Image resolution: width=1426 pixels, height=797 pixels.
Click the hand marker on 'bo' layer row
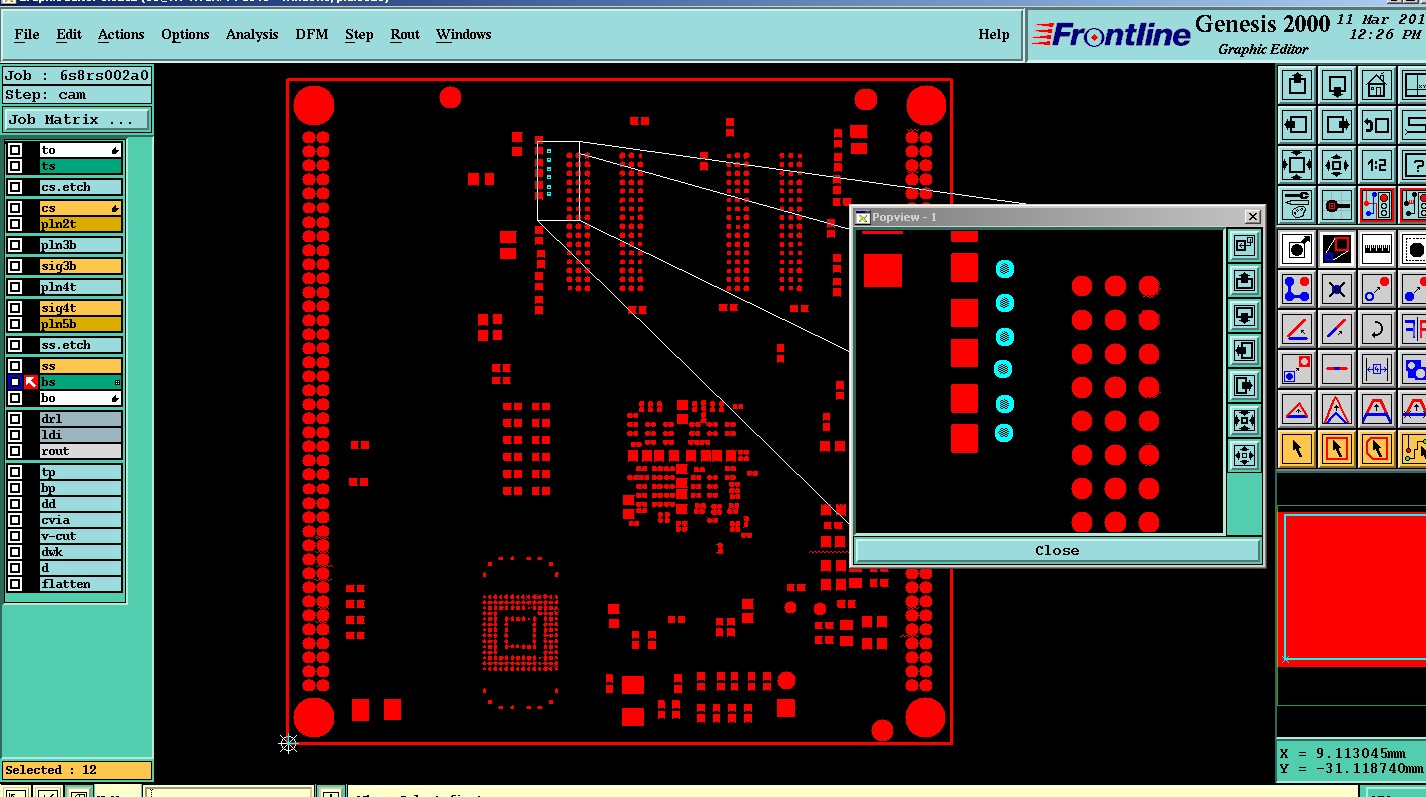pos(116,398)
